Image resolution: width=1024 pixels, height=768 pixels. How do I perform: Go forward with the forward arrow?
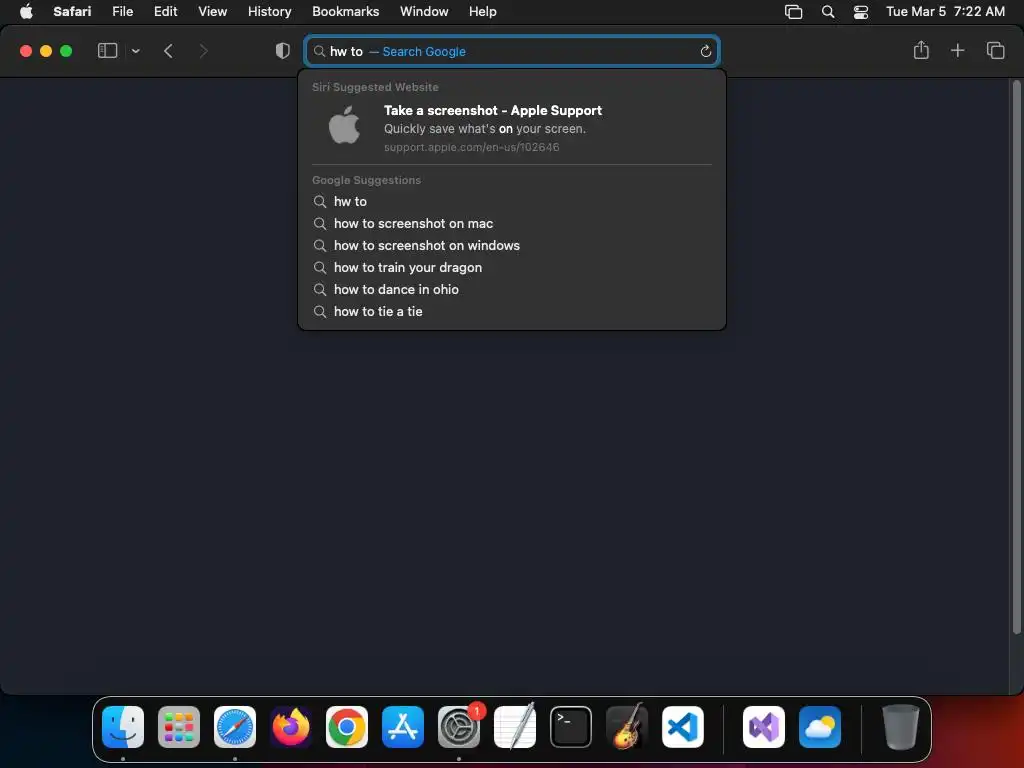[x=203, y=51]
